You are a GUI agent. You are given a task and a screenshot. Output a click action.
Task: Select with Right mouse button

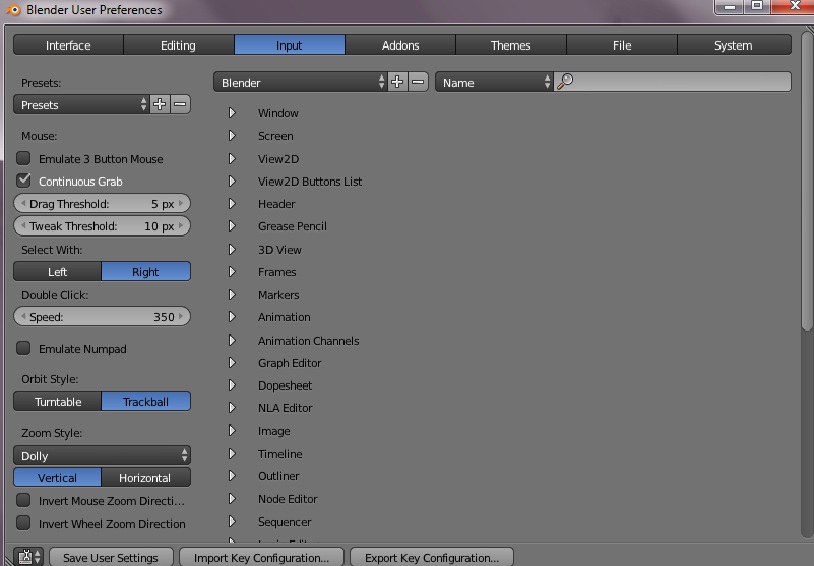(x=146, y=272)
